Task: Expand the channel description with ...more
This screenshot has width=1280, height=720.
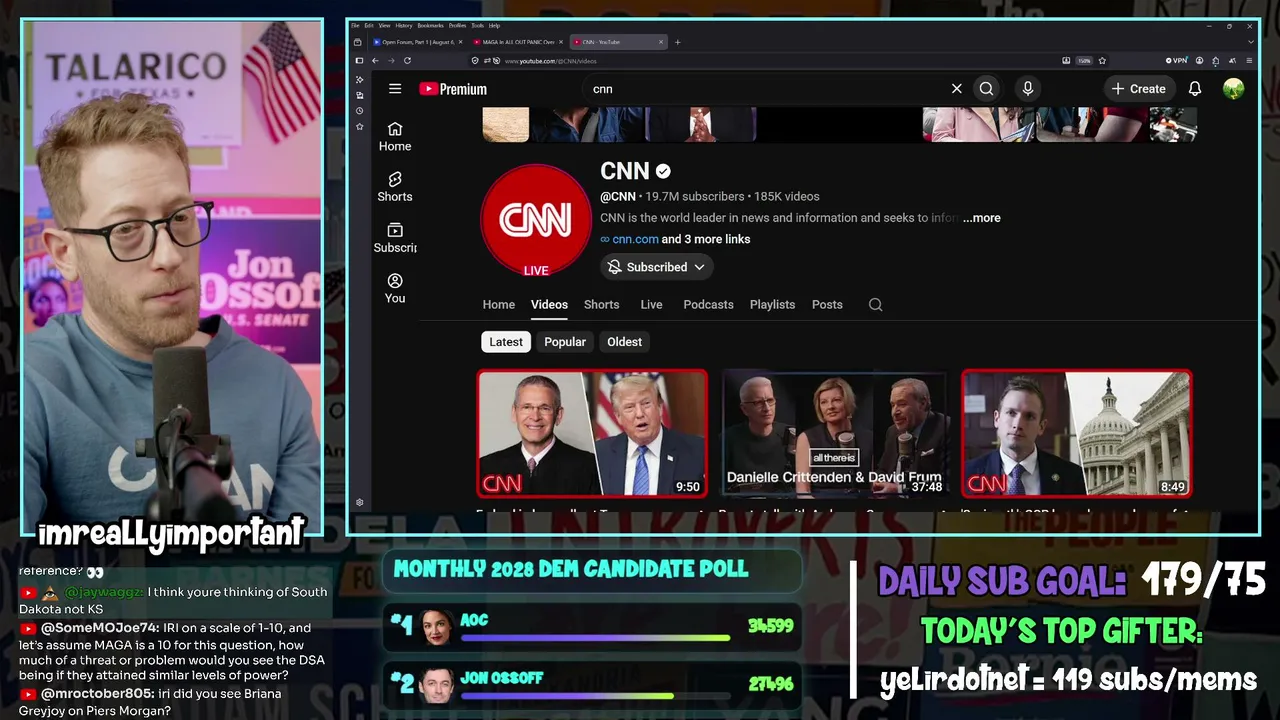Action: (981, 218)
